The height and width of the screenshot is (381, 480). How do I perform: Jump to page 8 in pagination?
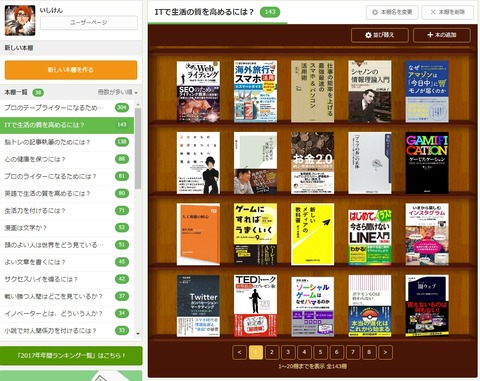coord(369,352)
